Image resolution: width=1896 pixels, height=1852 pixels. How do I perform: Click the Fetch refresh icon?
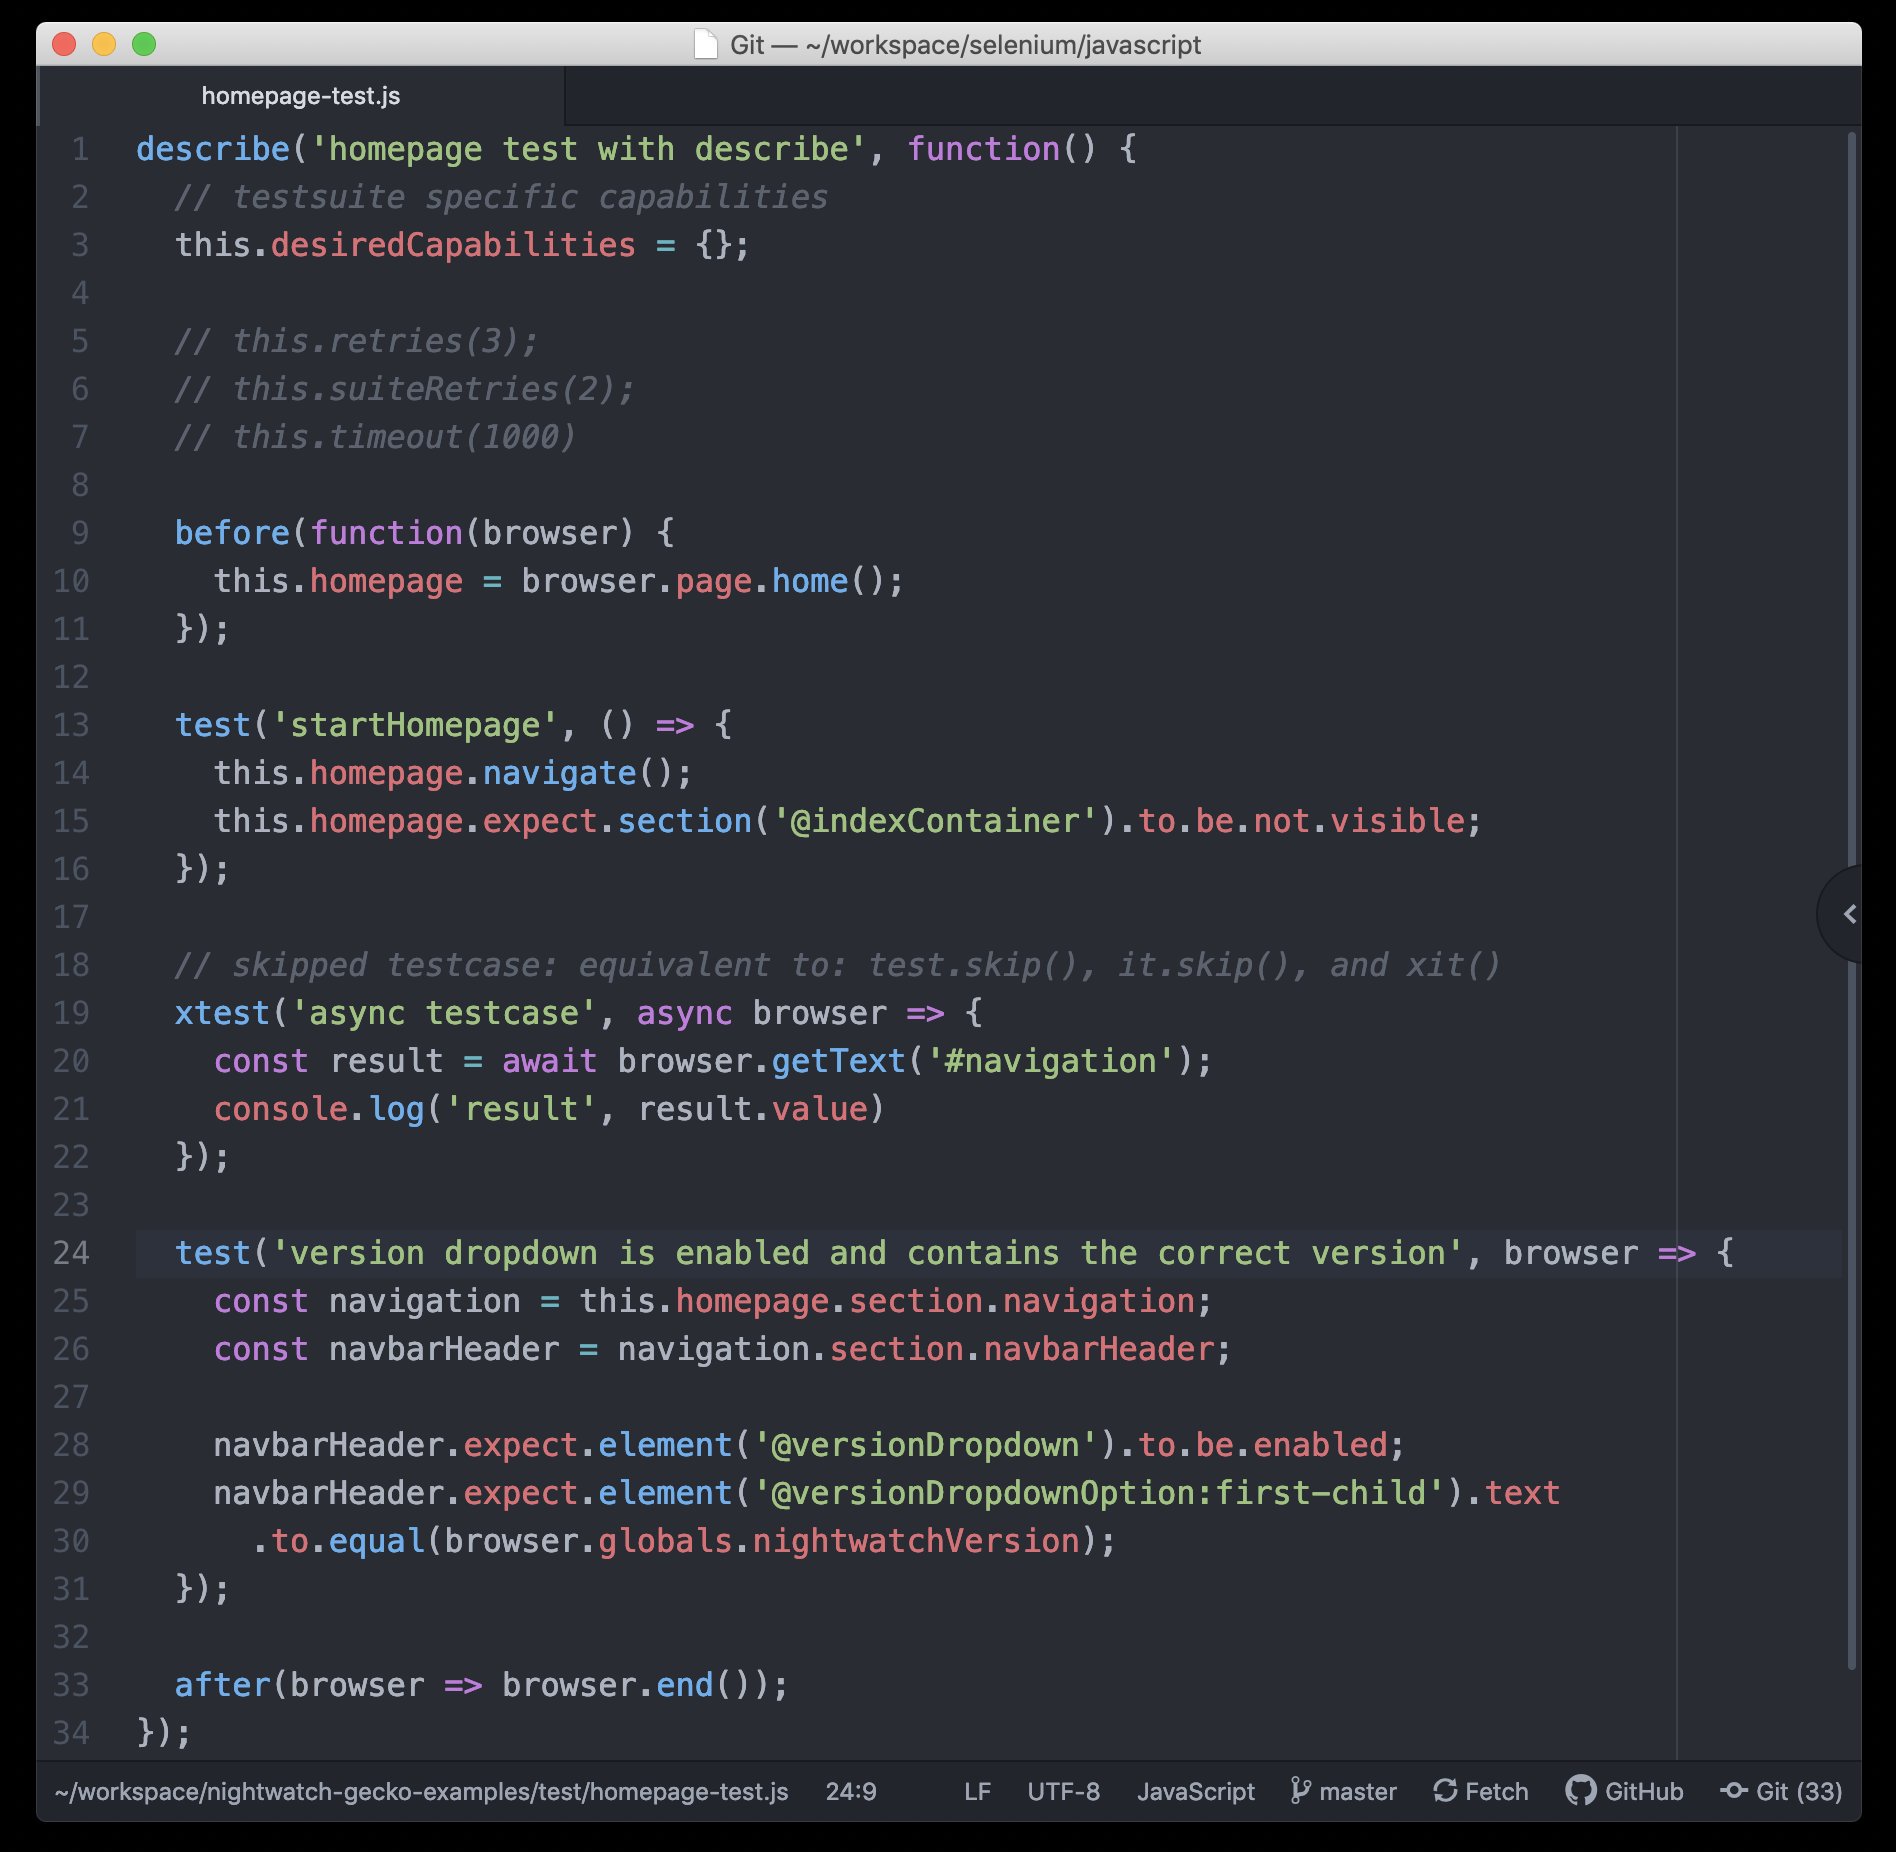[x=1445, y=1791]
